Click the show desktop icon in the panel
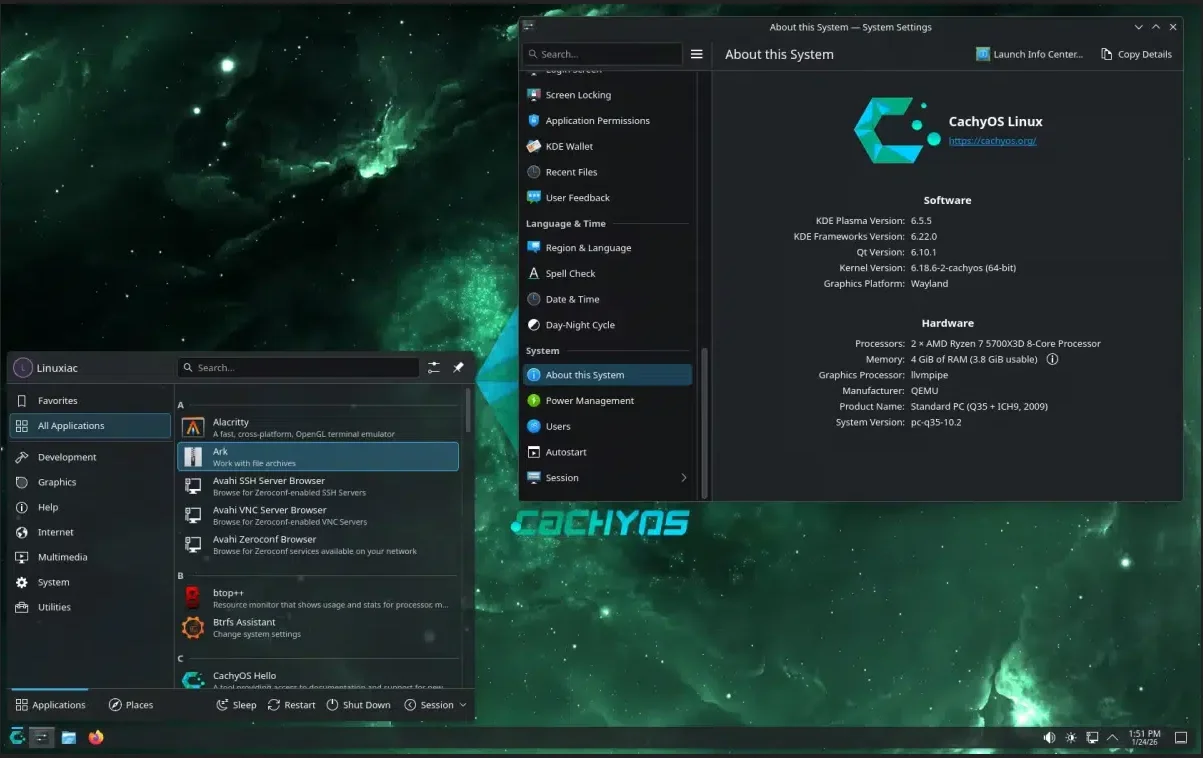This screenshot has height=758, width=1203. point(1181,737)
